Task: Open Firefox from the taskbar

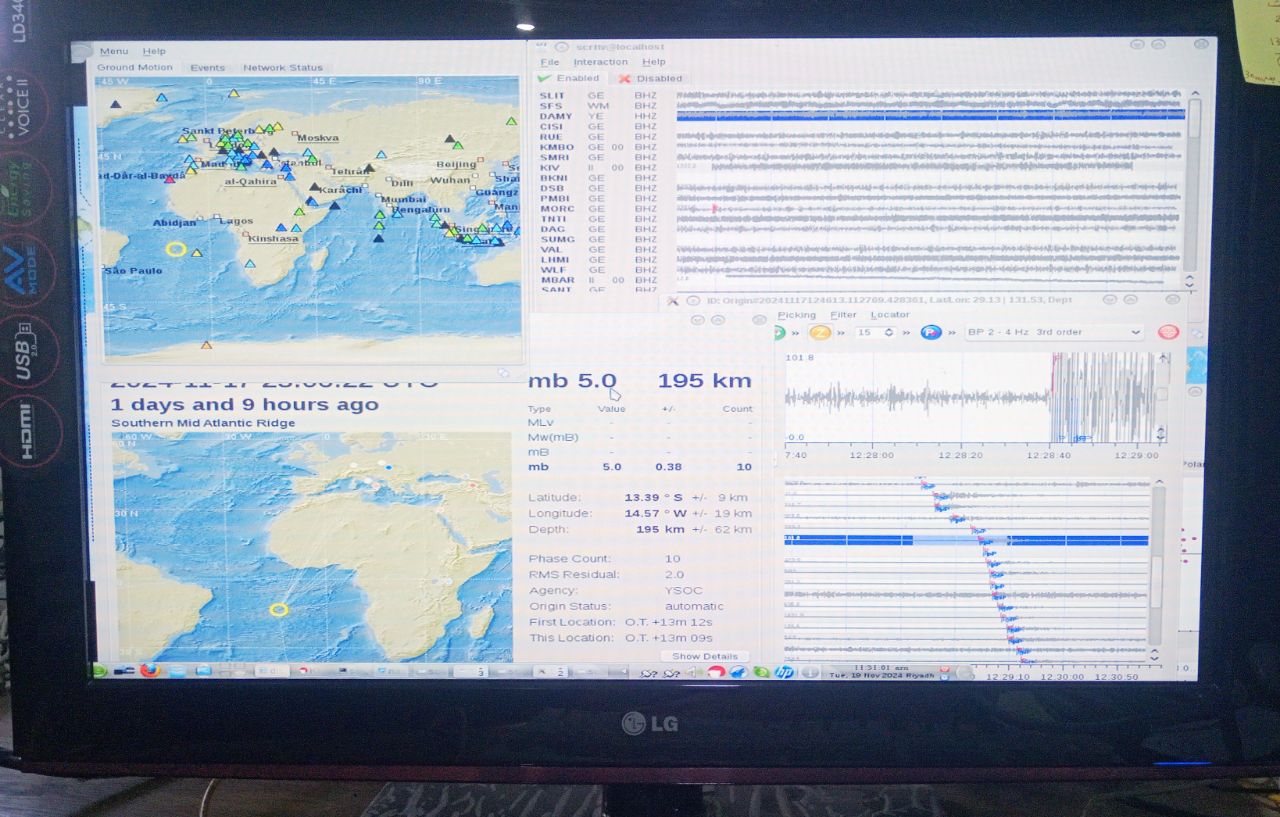Action: pyautogui.click(x=149, y=671)
